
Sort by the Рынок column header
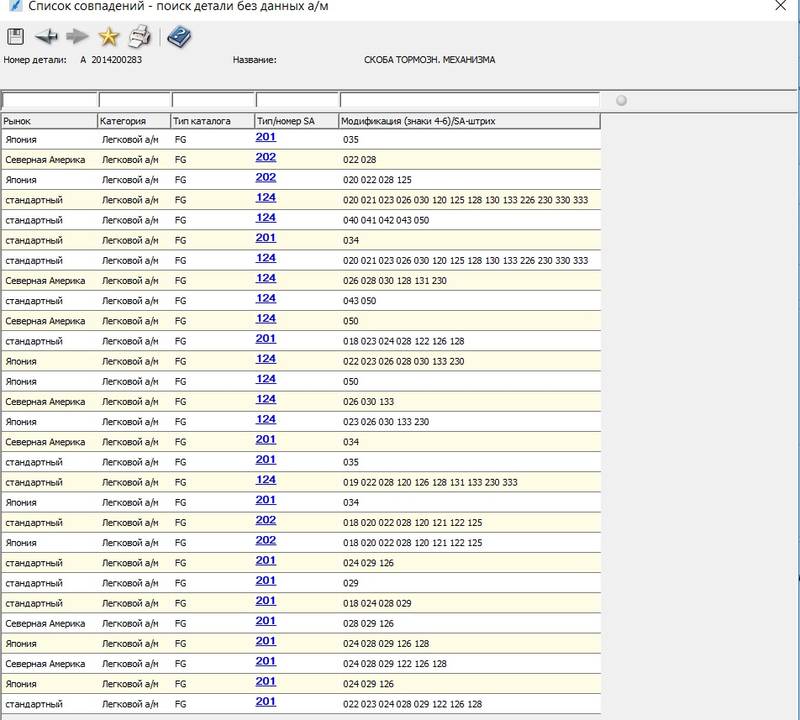click(48, 121)
